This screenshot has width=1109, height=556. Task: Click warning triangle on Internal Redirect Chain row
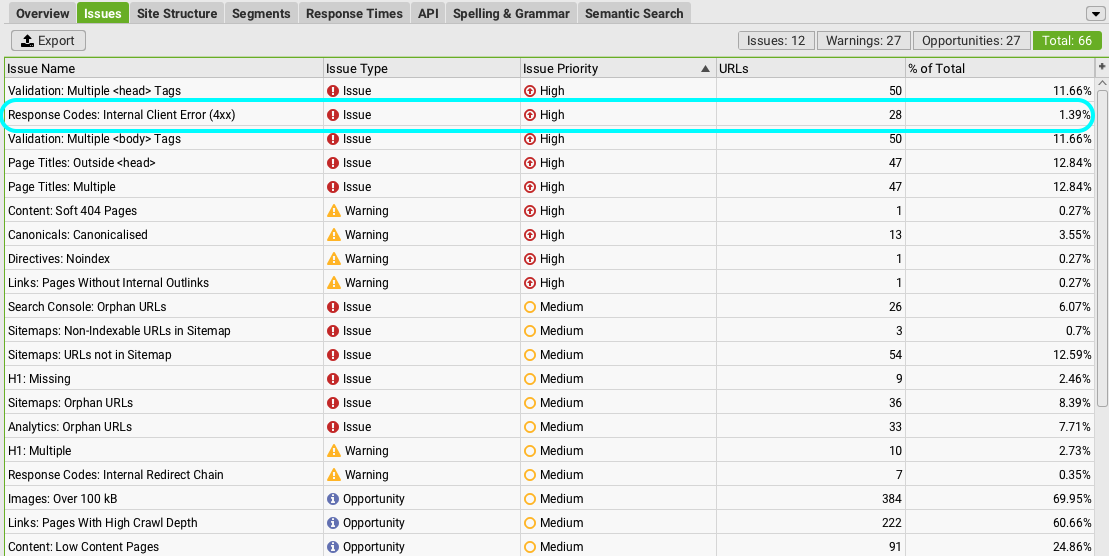(334, 475)
